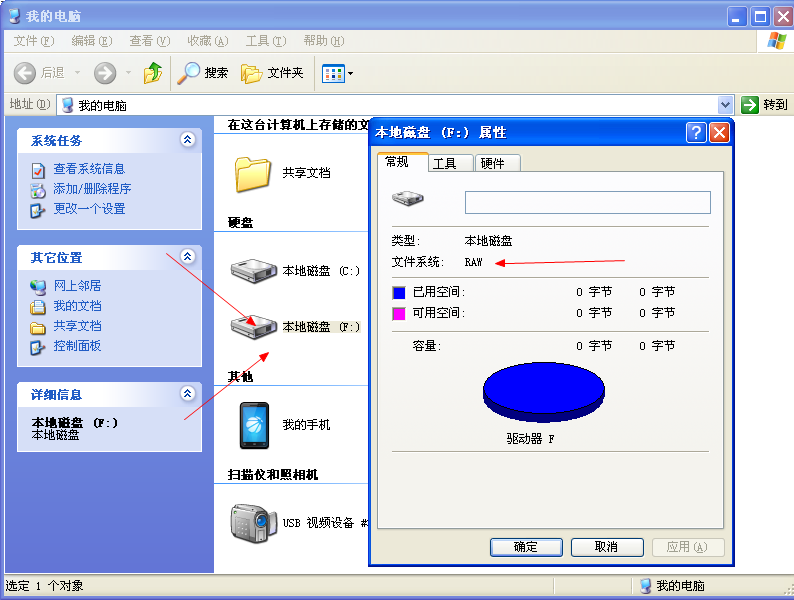Go up one folder level icon
The height and width of the screenshot is (600, 794).
click(152, 73)
